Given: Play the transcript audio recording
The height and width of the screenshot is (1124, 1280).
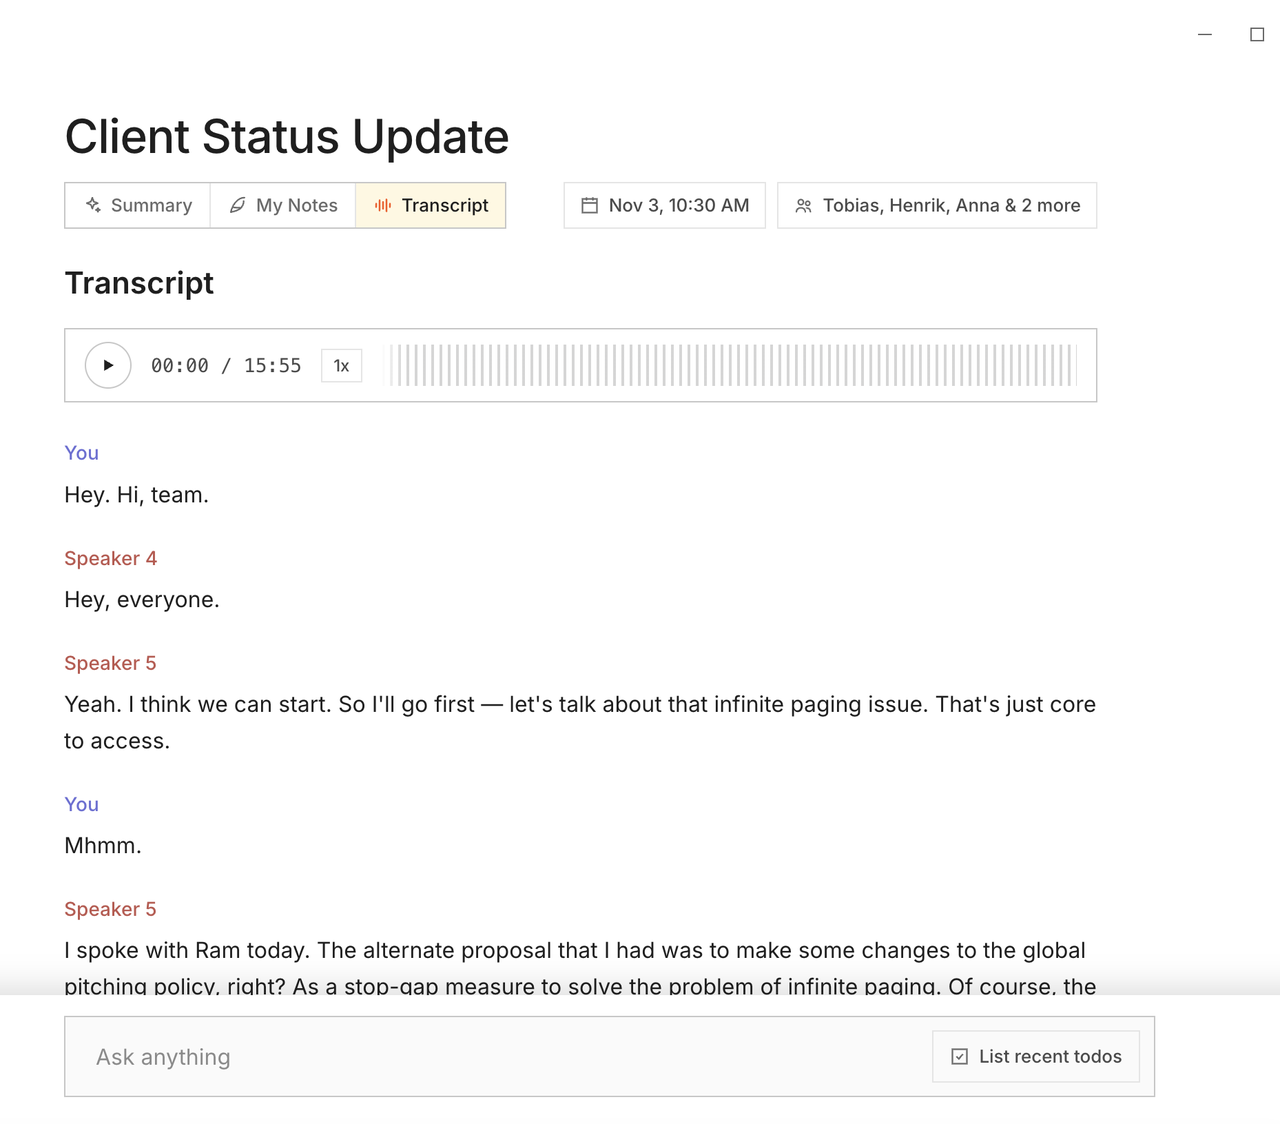Looking at the screenshot, I should click(x=108, y=365).
